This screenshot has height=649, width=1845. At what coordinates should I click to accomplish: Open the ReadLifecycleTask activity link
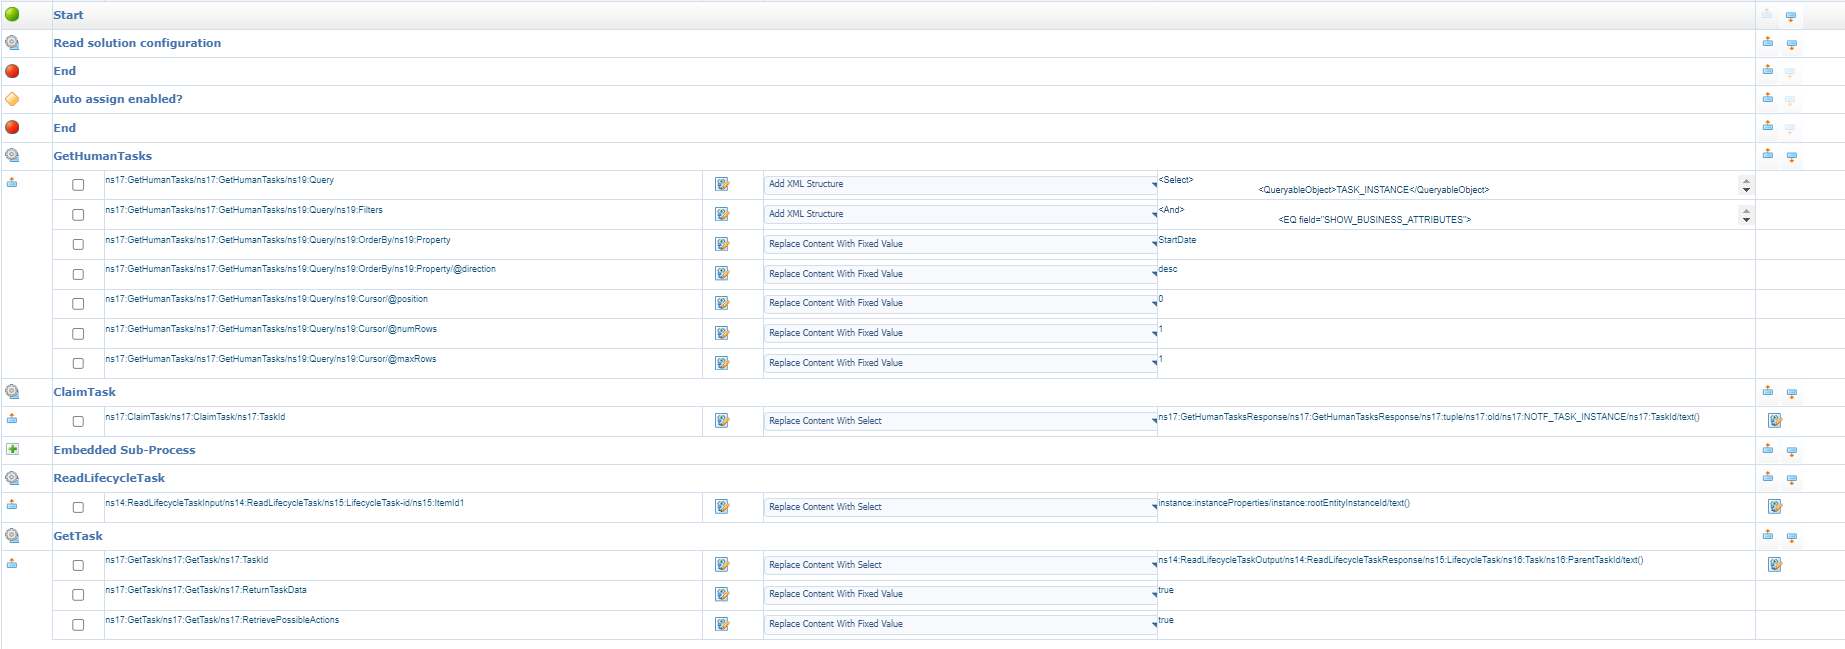[109, 478]
